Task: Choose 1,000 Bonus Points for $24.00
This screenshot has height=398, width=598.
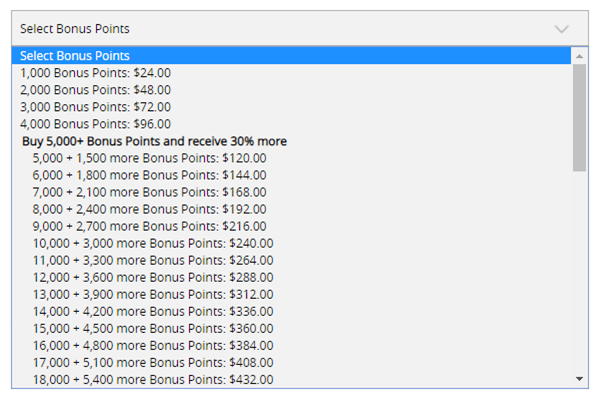Action: (x=291, y=73)
